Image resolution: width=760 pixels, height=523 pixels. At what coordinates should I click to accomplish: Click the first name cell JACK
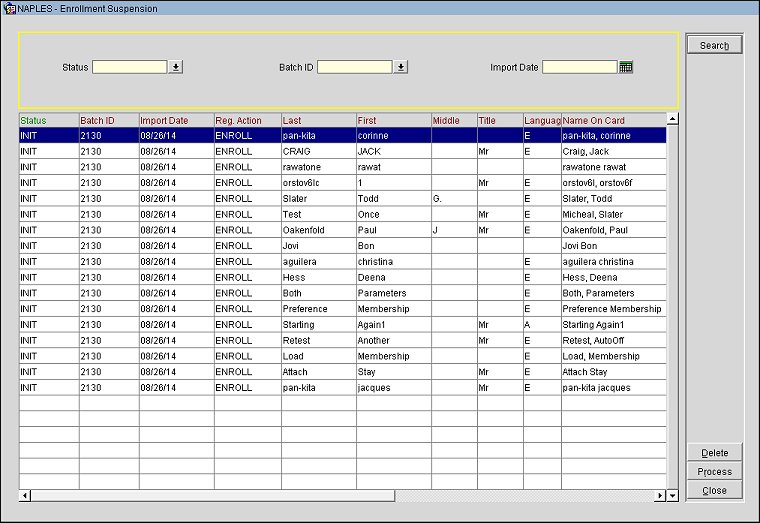pyautogui.click(x=394, y=151)
